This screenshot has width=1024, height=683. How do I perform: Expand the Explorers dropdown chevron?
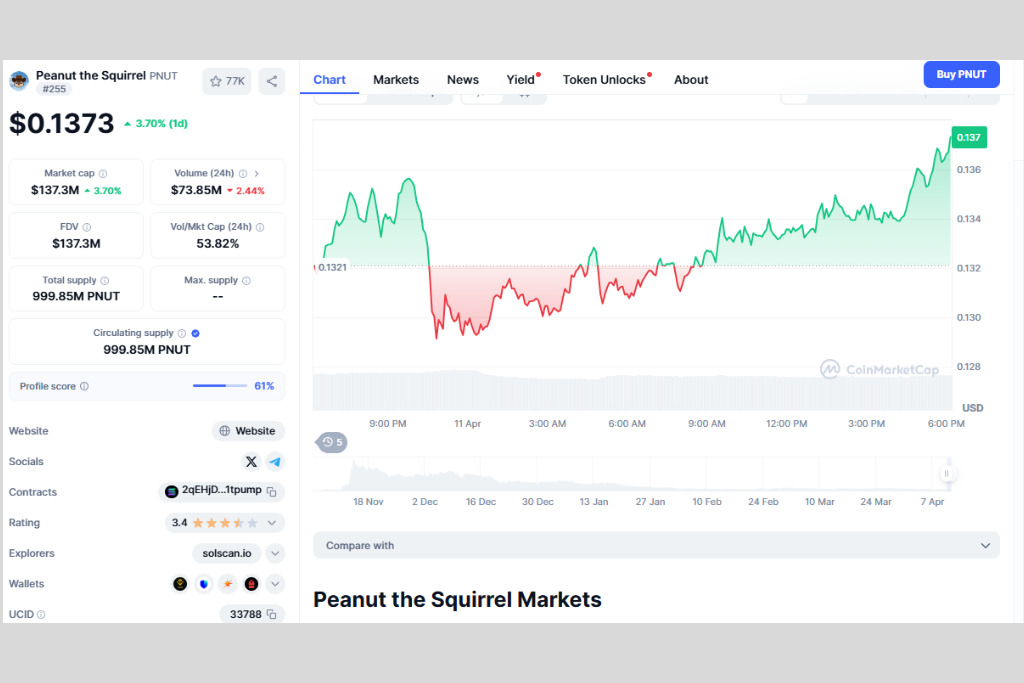point(275,553)
